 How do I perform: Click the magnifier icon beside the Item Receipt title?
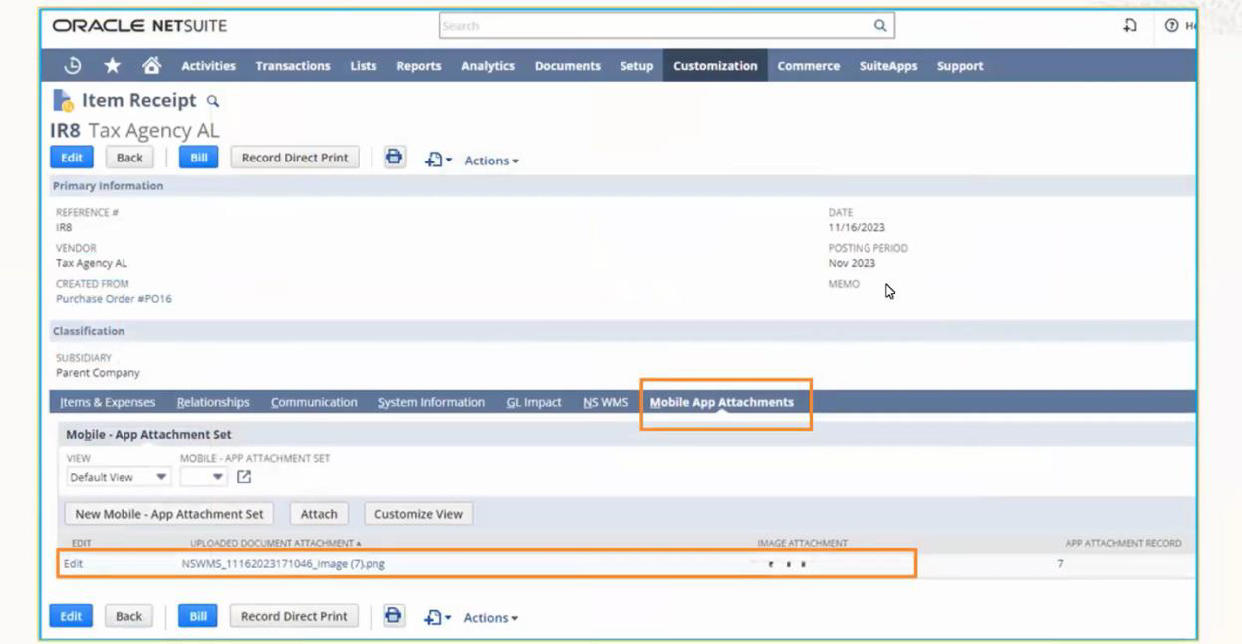pos(212,101)
